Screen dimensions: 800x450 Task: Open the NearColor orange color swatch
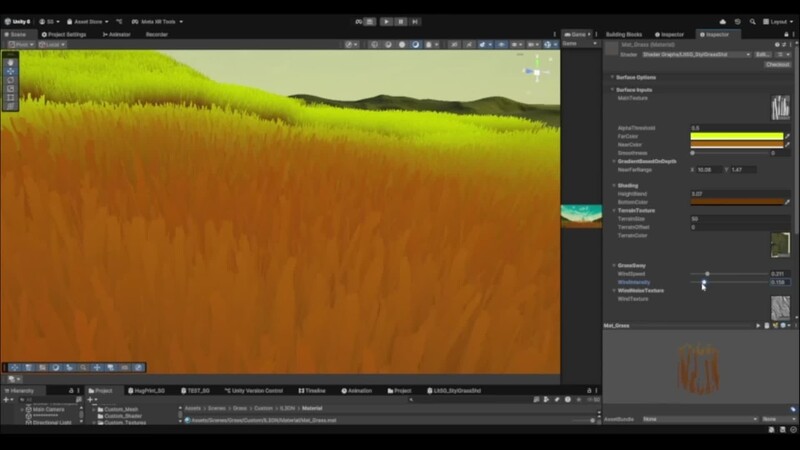click(x=737, y=145)
